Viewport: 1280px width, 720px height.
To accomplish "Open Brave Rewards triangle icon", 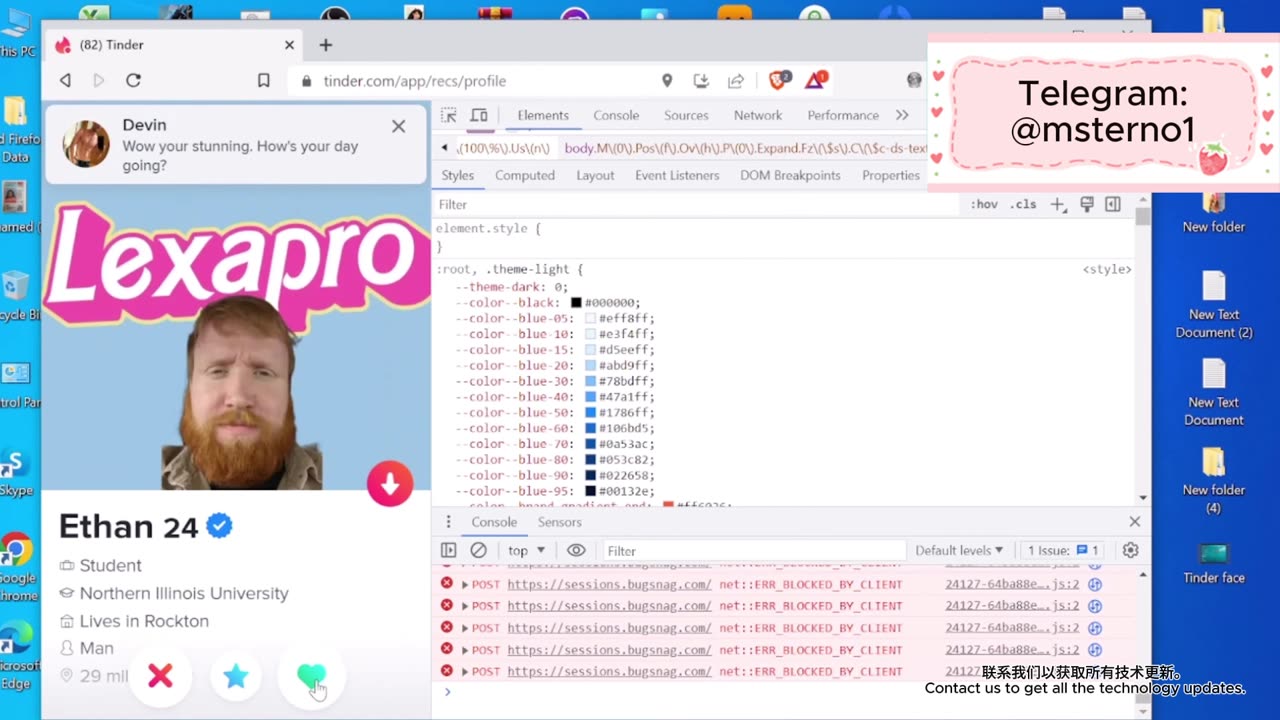I will coord(816,79).
